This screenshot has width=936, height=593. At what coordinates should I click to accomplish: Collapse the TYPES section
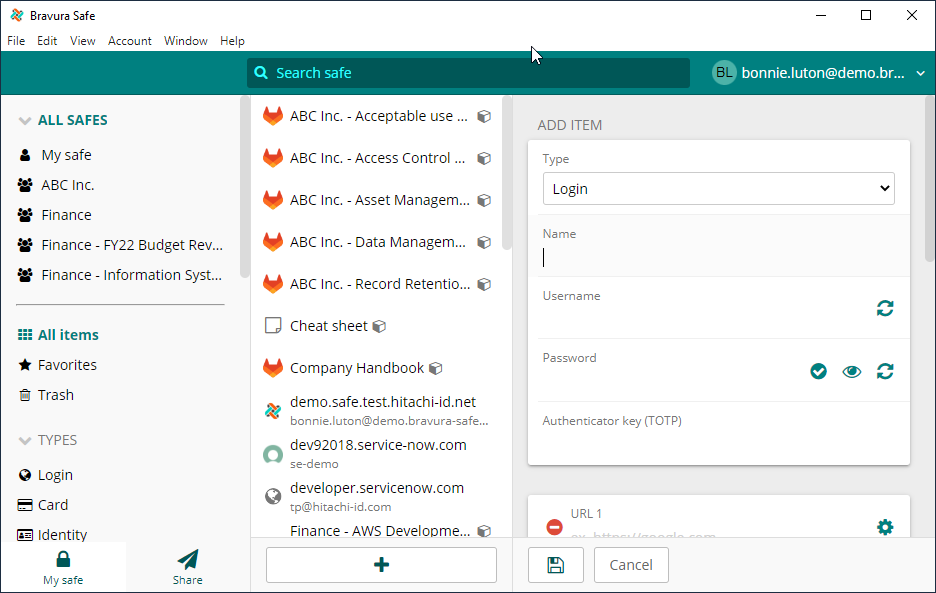coord(25,441)
